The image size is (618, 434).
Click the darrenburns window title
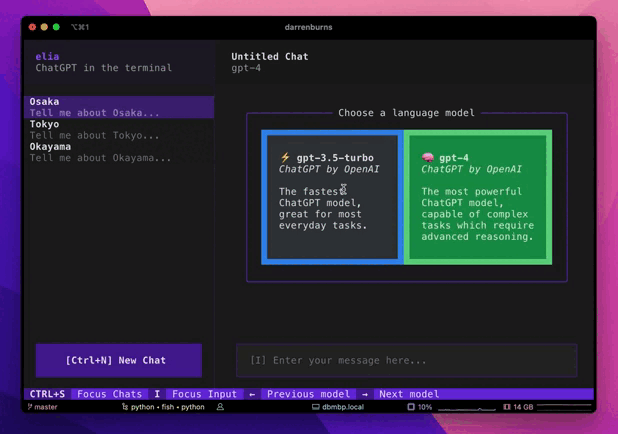coord(309,27)
